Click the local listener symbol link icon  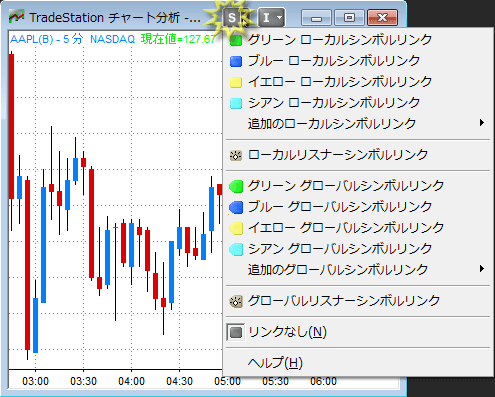[x=236, y=155]
